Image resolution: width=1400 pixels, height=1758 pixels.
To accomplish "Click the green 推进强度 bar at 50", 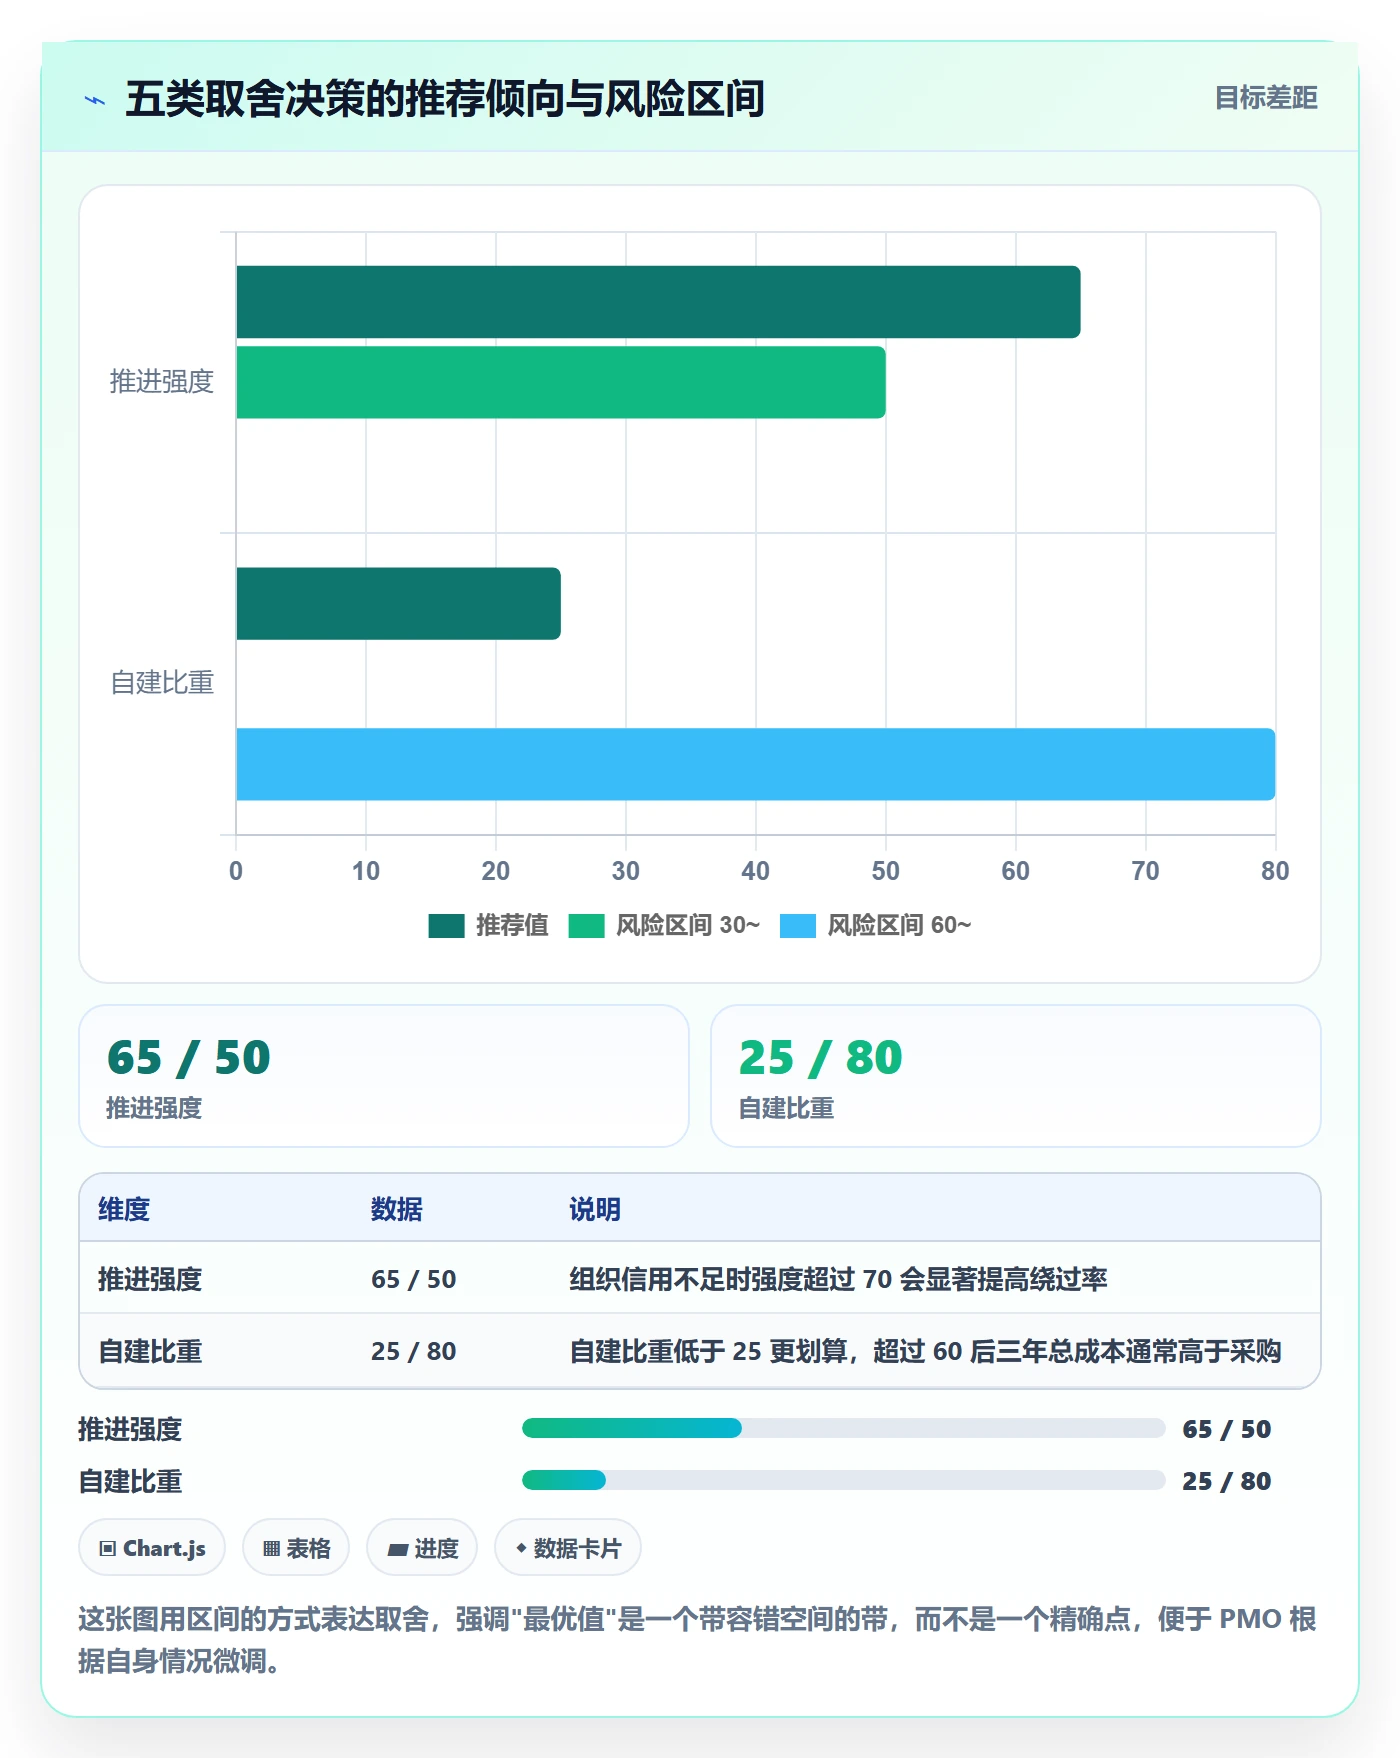I will (x=561, y=382).
